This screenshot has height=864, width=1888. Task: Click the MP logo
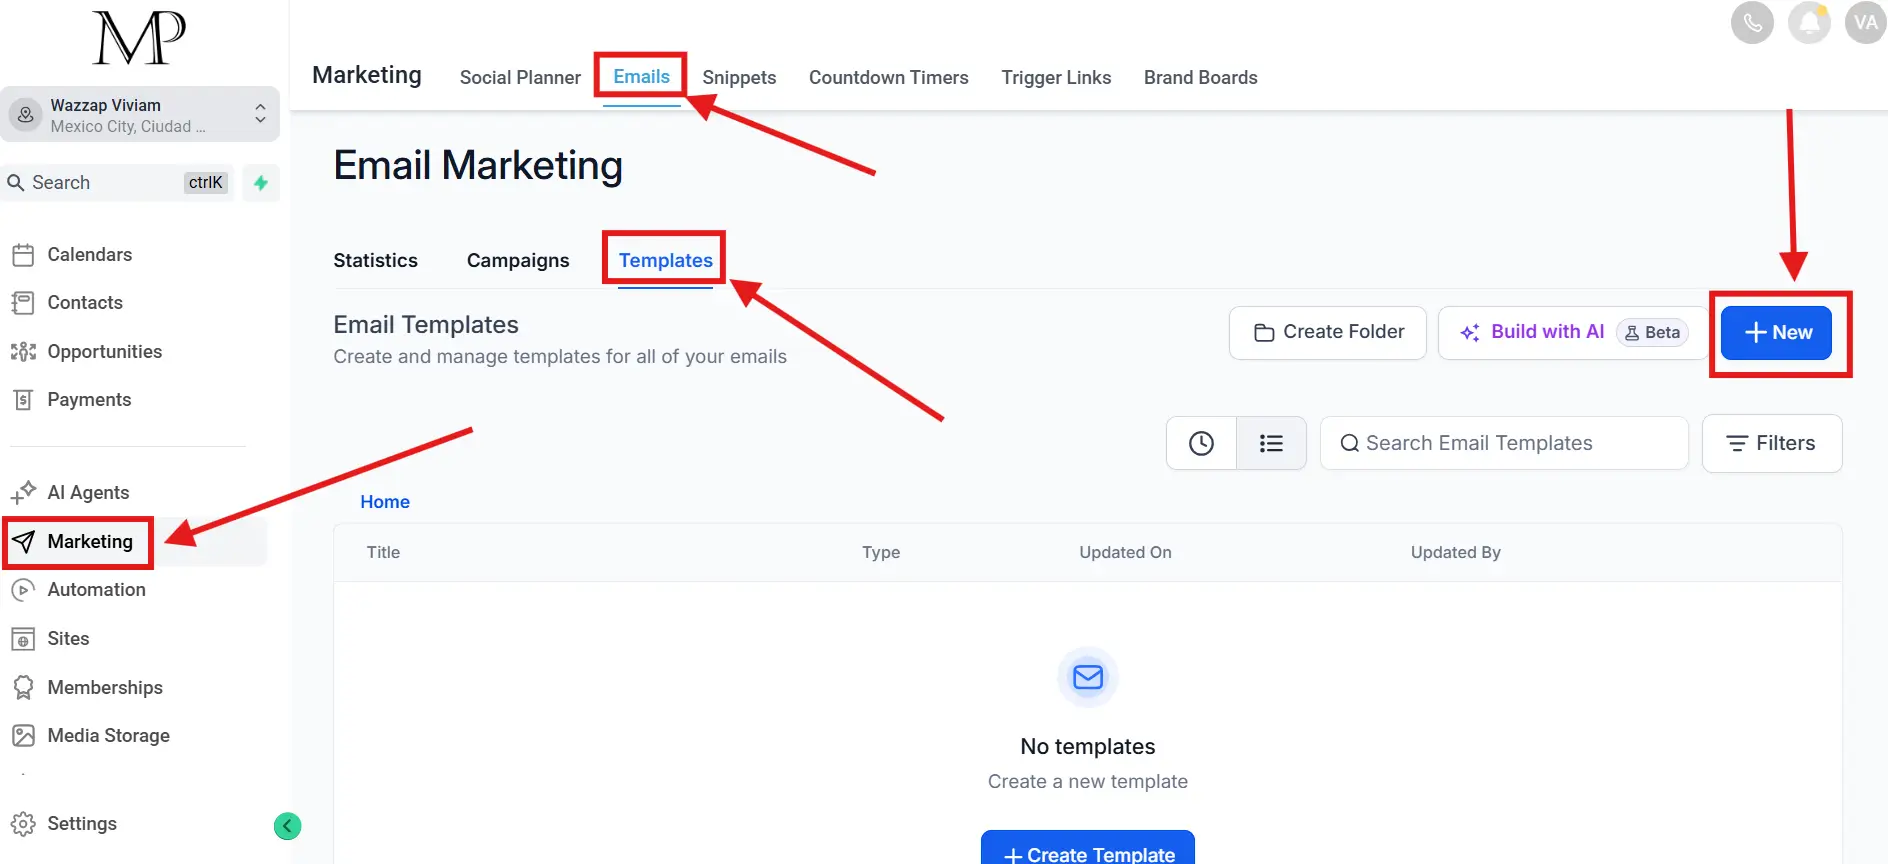pyautogui.click(x=139, y=38)
